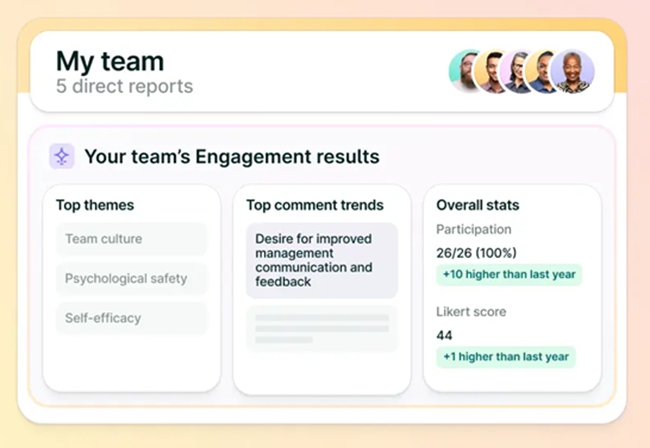This screenshot has height=448, width=650.
Task: Click the 'My team' heading
Action: [x=110, y=61]
